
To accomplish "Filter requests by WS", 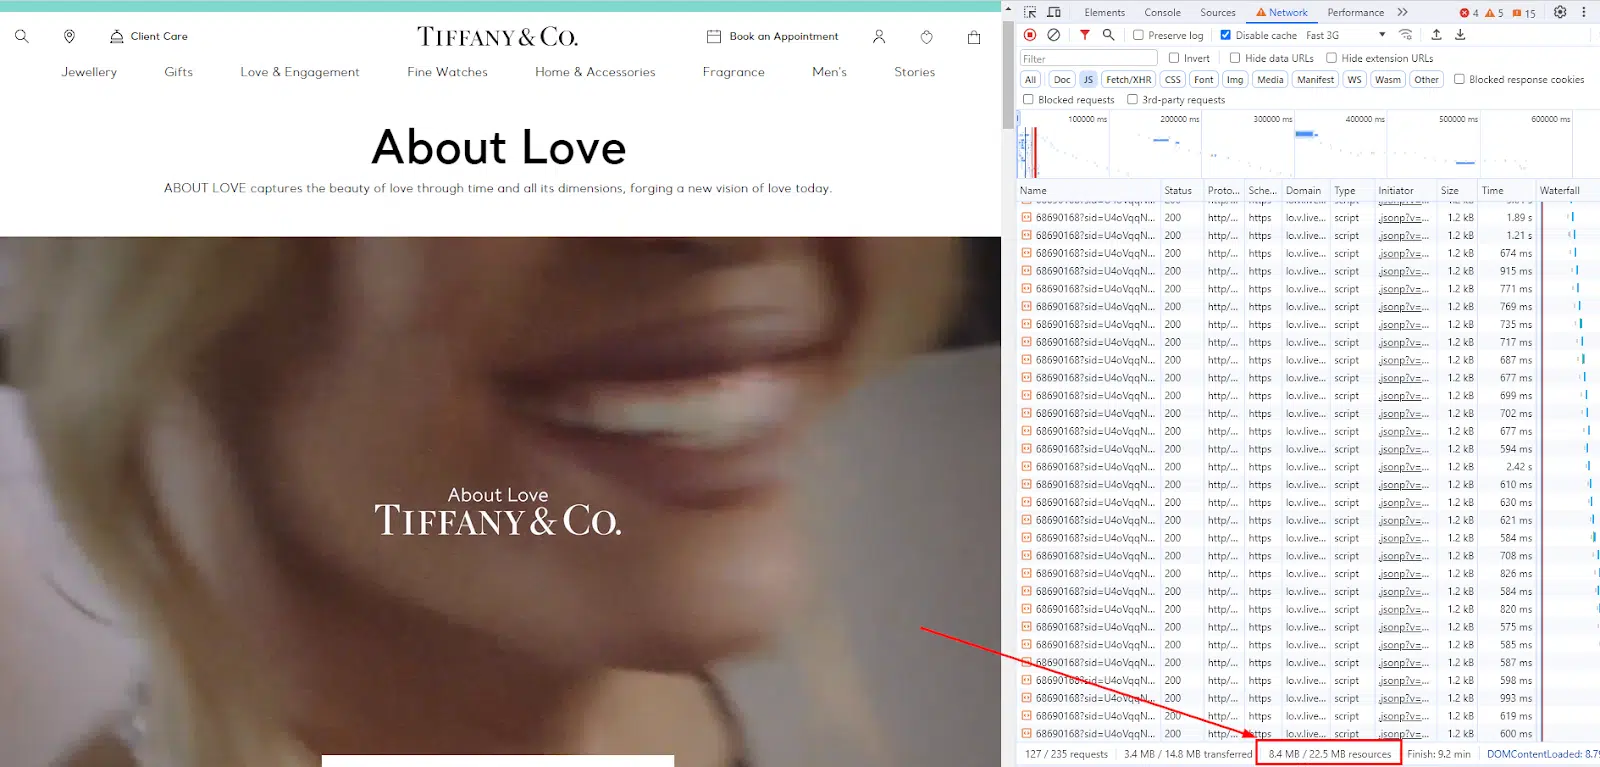I will click(x=1354, y=79).
